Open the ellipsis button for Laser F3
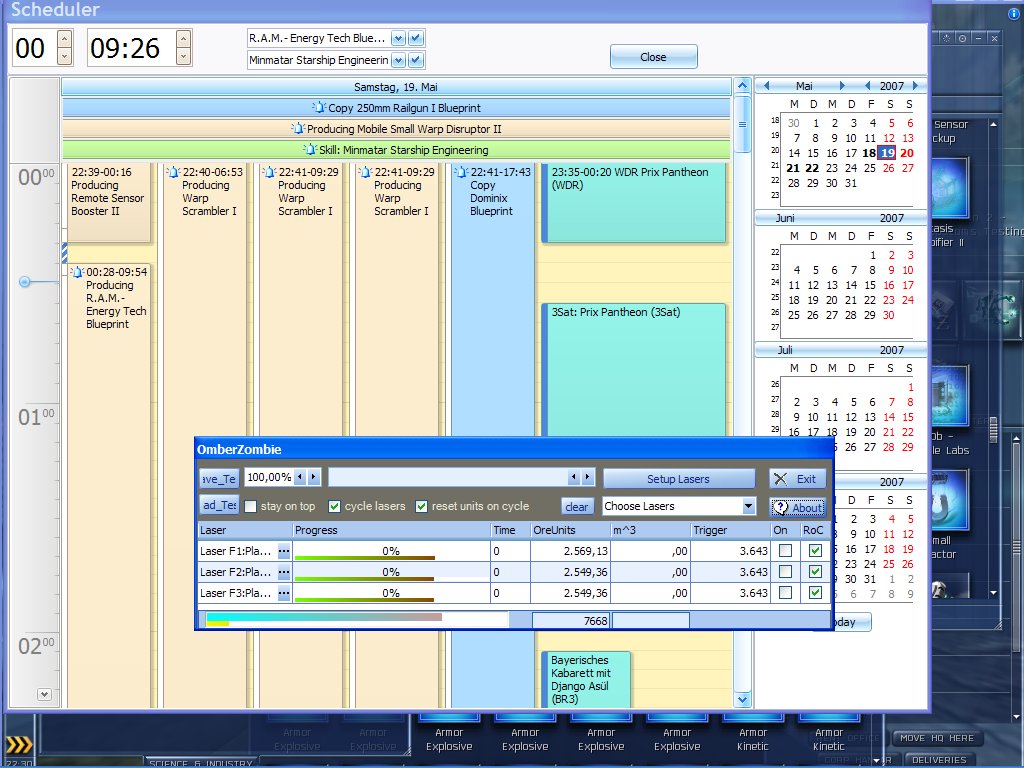The height and width of the screenshot is (768, 1024). [x=283, y=593]
